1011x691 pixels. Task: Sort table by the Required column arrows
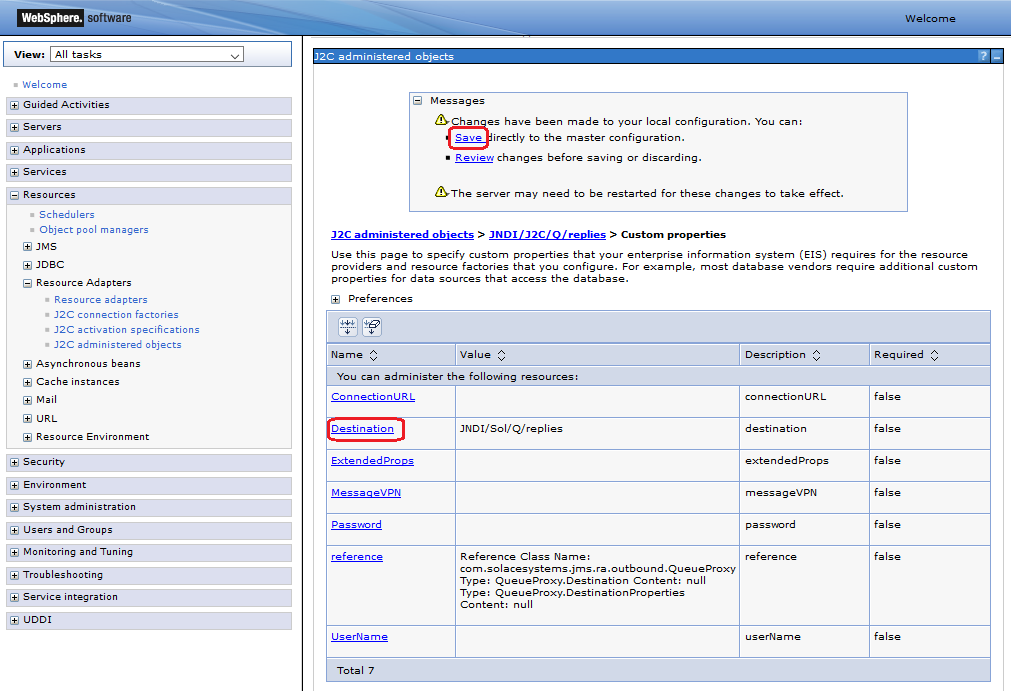[x=934, y=355]
